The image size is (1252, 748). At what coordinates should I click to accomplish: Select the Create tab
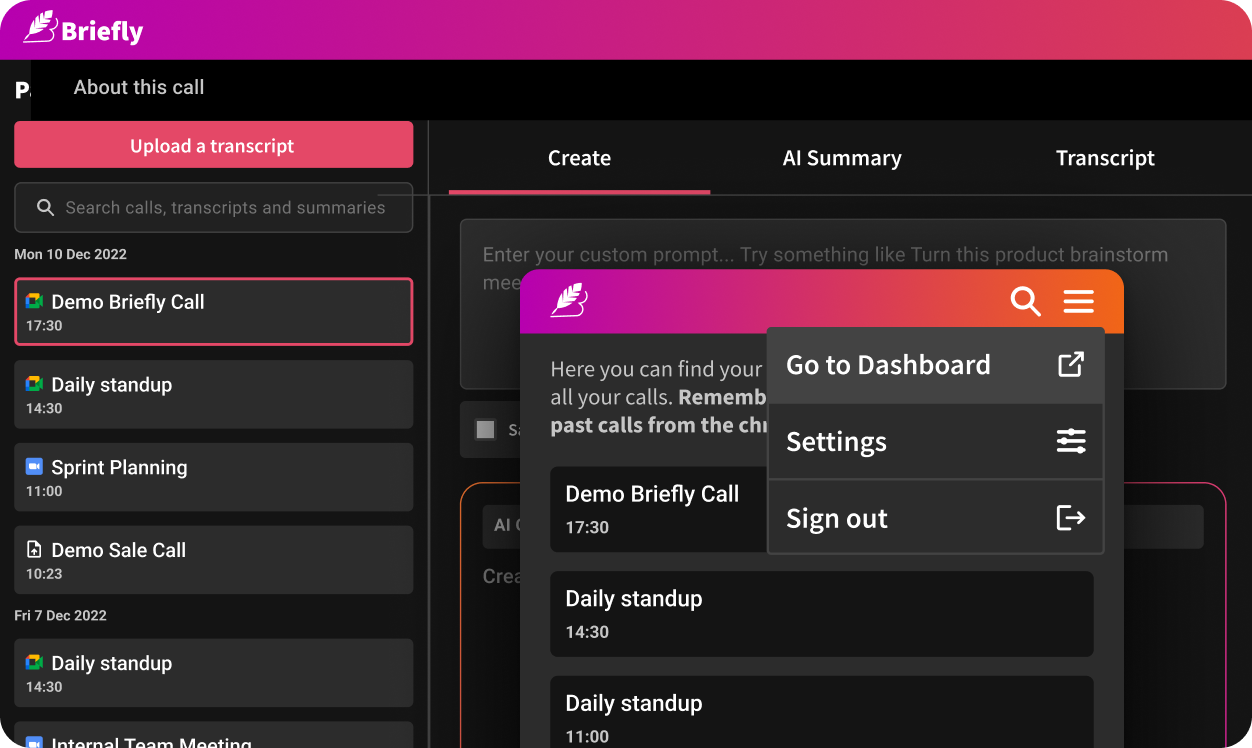click(579, 158)
